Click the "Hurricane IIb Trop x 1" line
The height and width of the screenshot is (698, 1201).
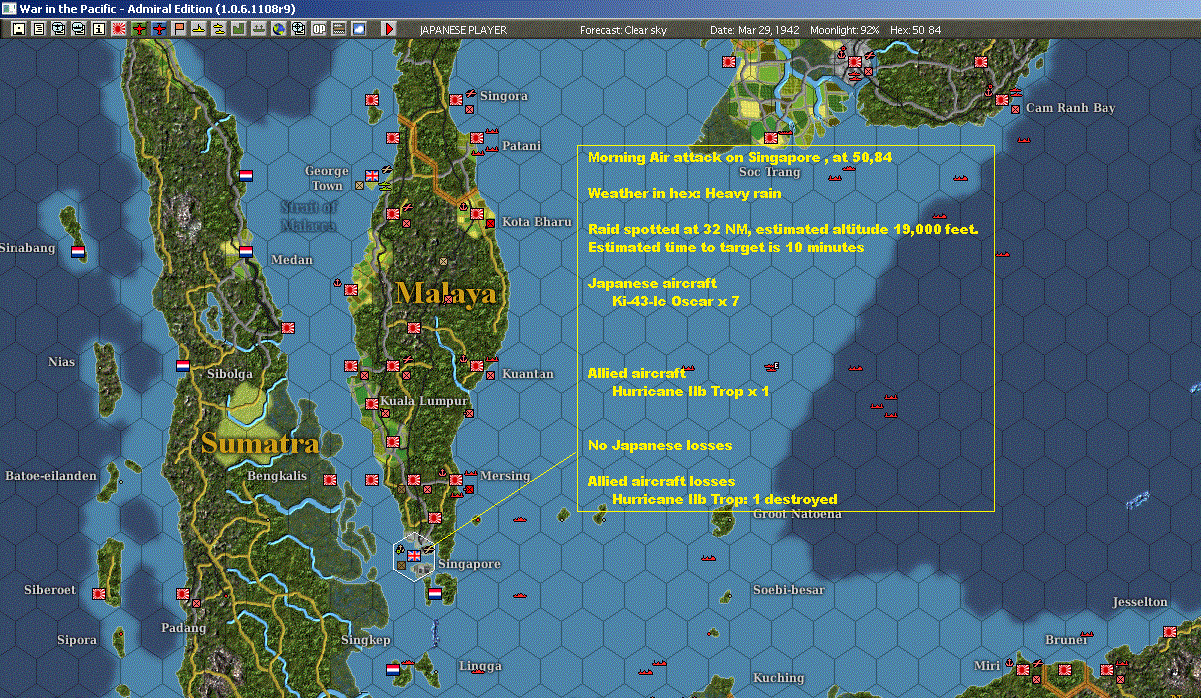pos(690,391)
